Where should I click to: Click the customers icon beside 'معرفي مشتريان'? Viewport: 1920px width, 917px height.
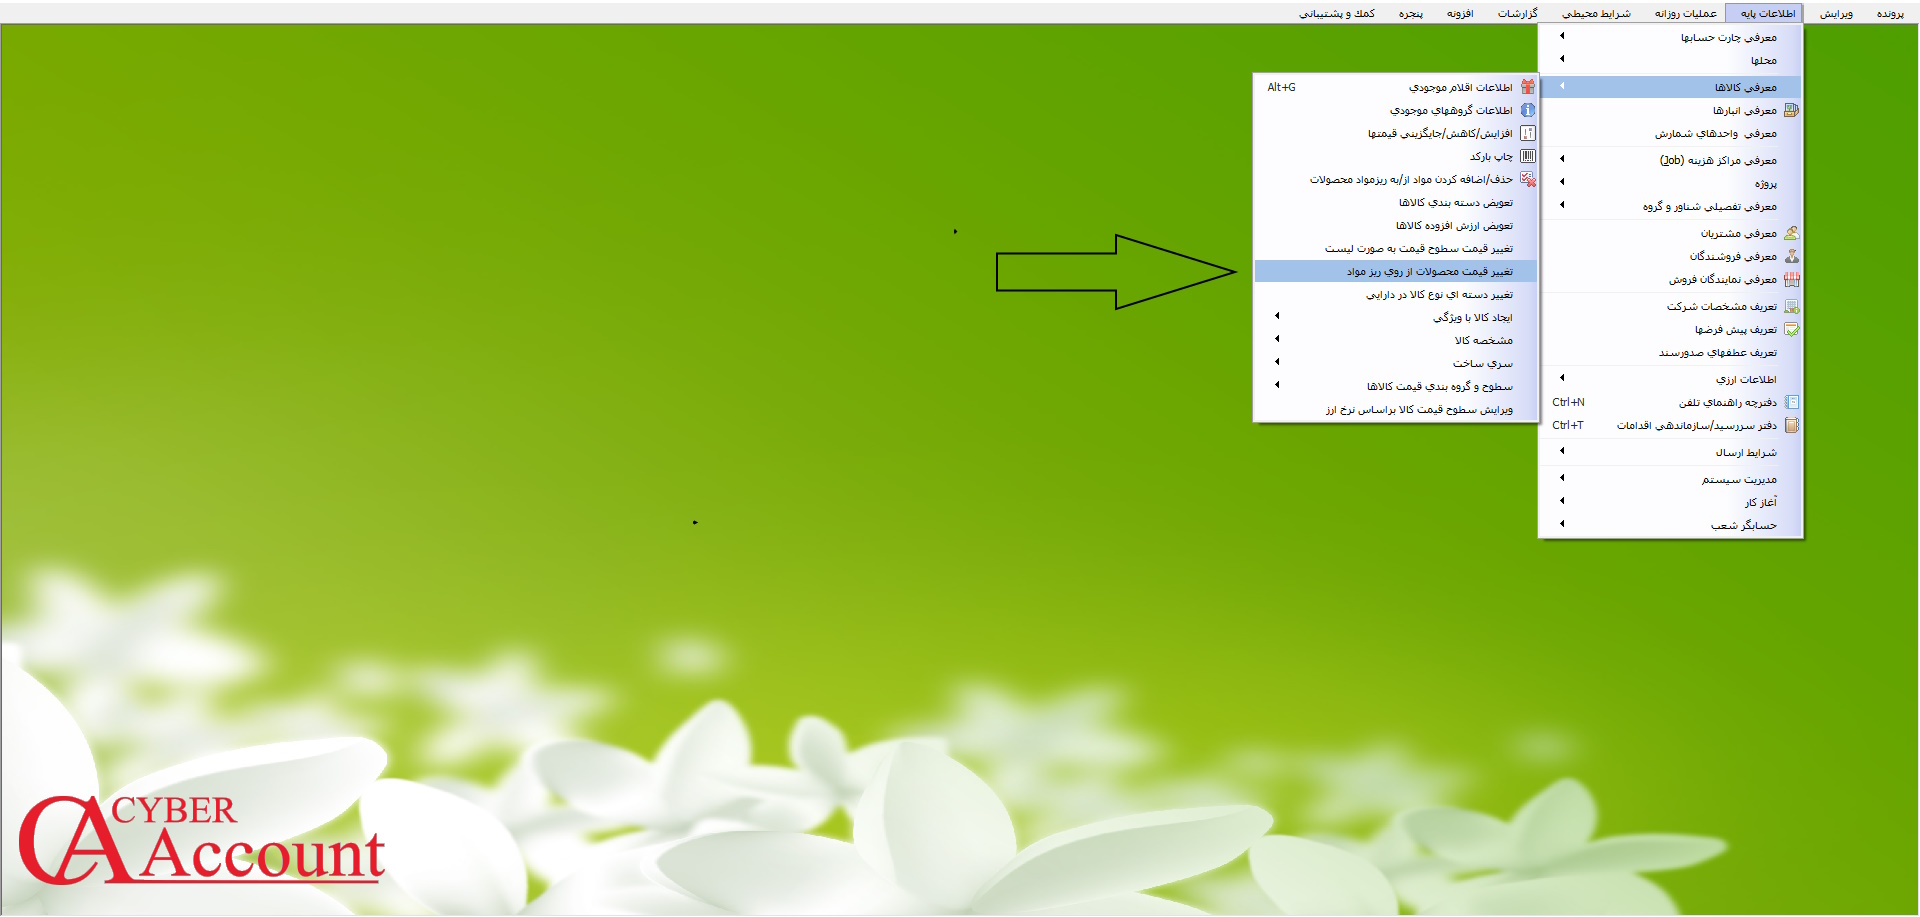(1791, 233)
